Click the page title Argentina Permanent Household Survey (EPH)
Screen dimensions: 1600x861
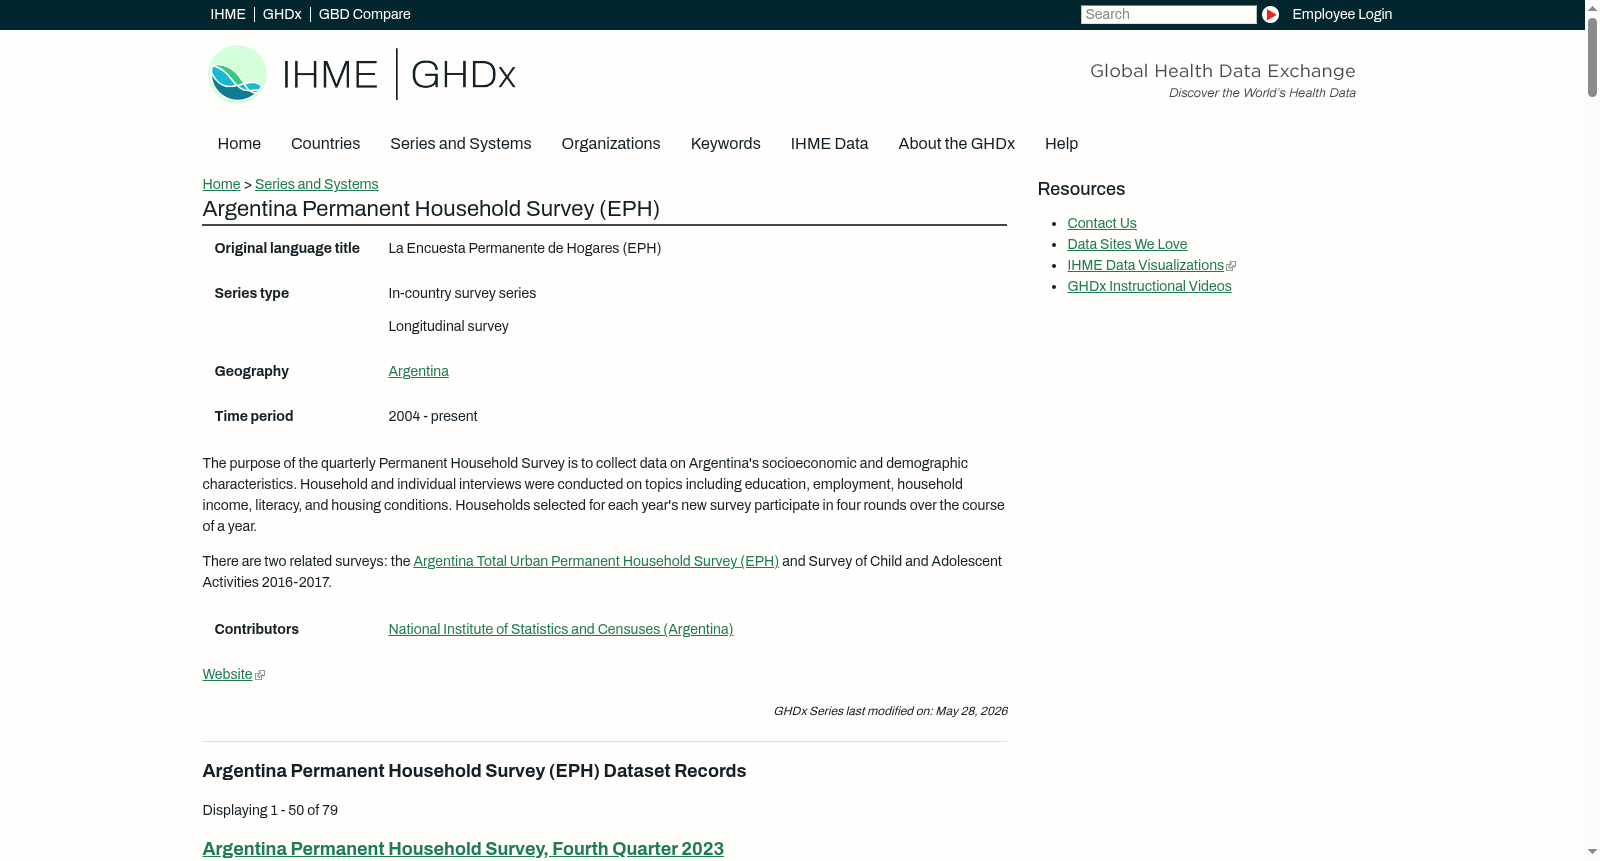[431, 209]
